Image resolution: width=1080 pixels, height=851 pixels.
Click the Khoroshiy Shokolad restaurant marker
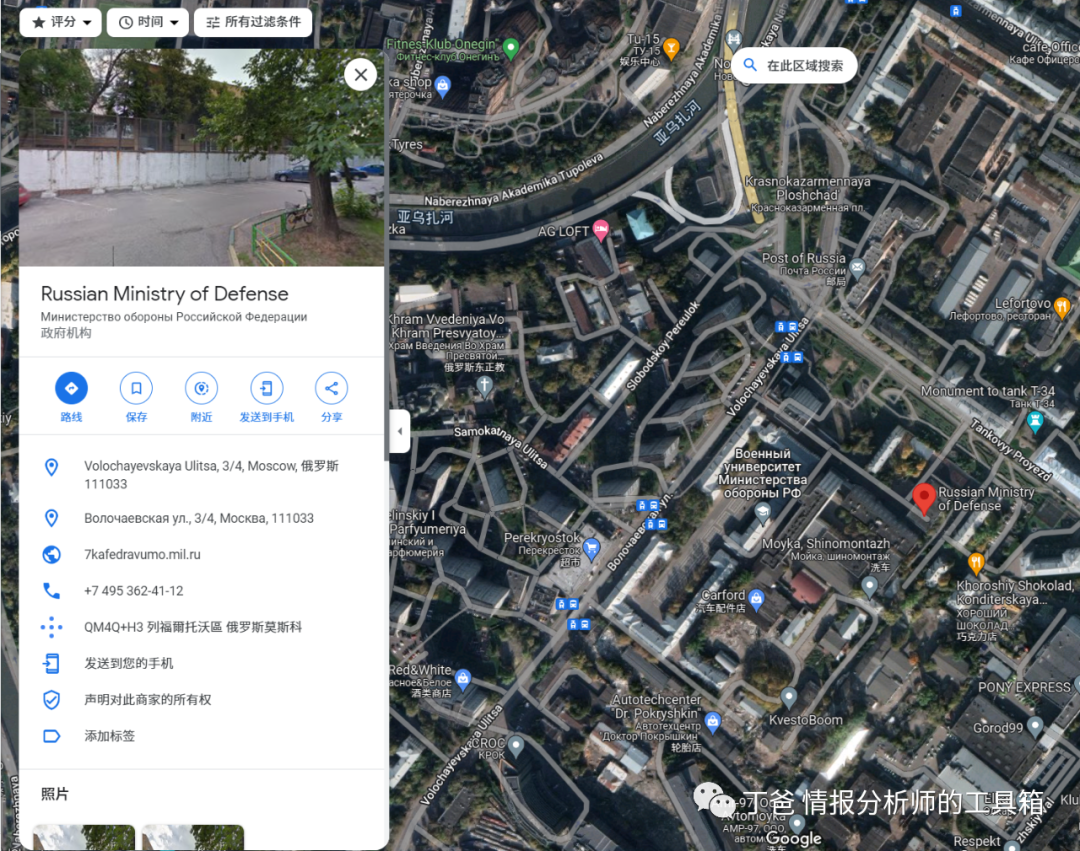[975, 563]
